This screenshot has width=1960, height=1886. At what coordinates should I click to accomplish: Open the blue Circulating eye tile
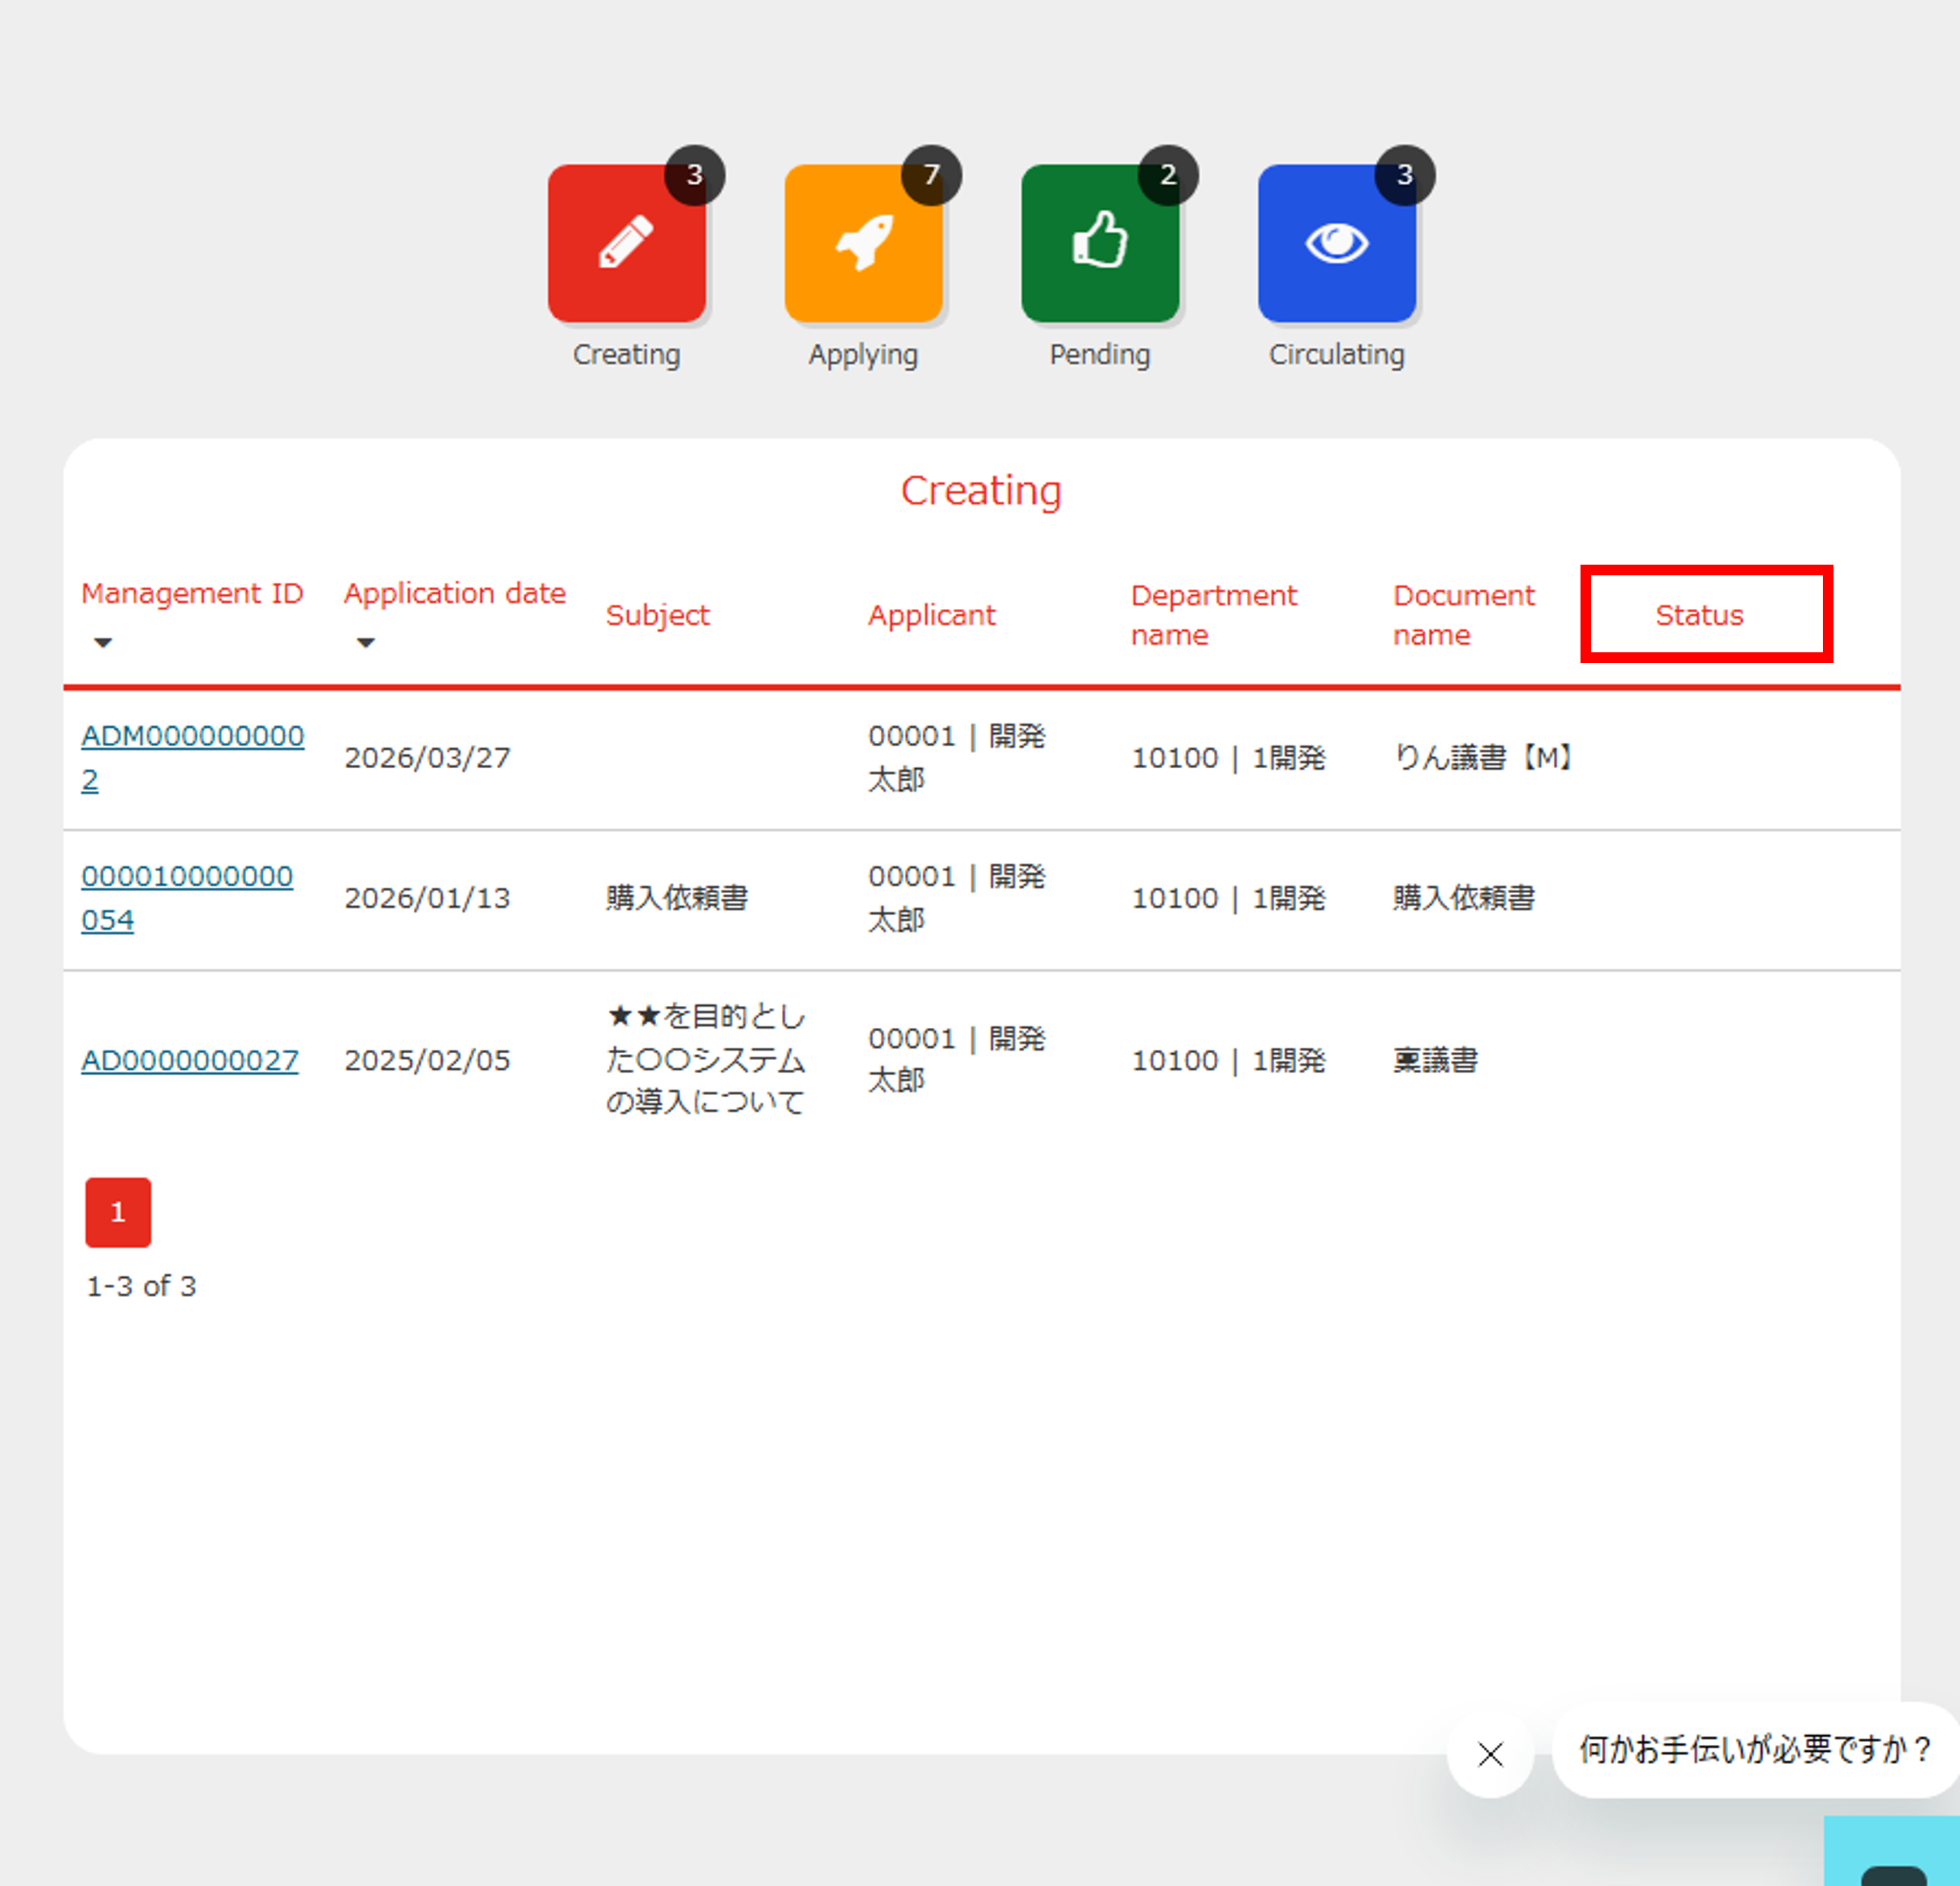click(1337, 243)
